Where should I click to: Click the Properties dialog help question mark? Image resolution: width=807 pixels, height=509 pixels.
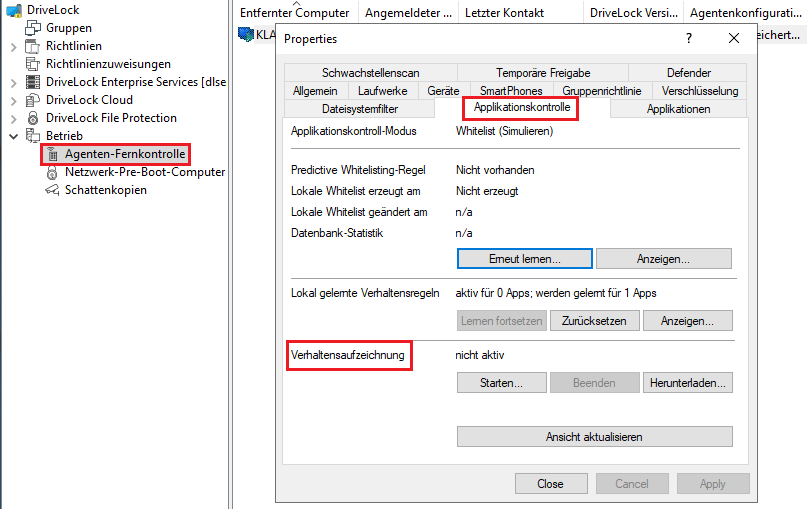tap(689, 38)
